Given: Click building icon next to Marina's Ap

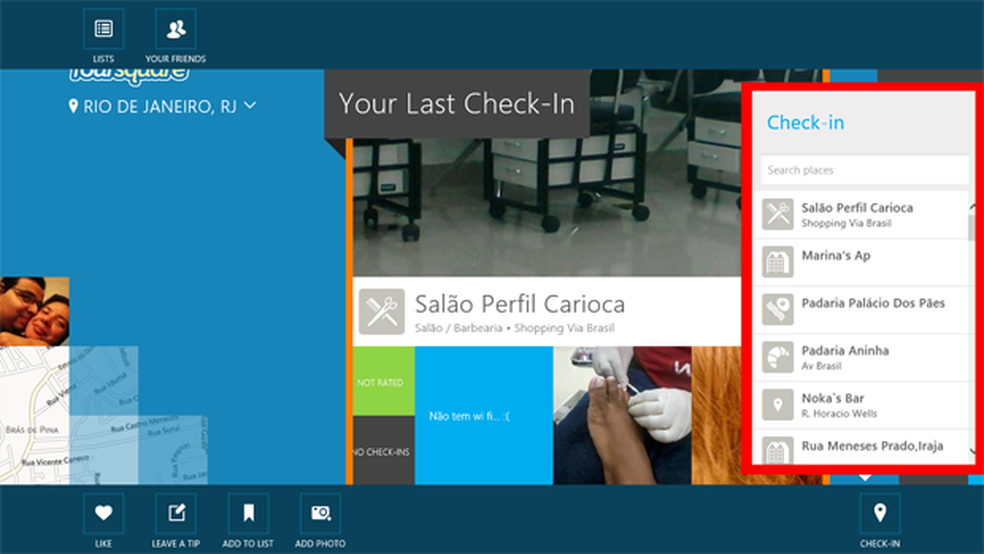Looking at the screenshot, I should coord(778,262).
